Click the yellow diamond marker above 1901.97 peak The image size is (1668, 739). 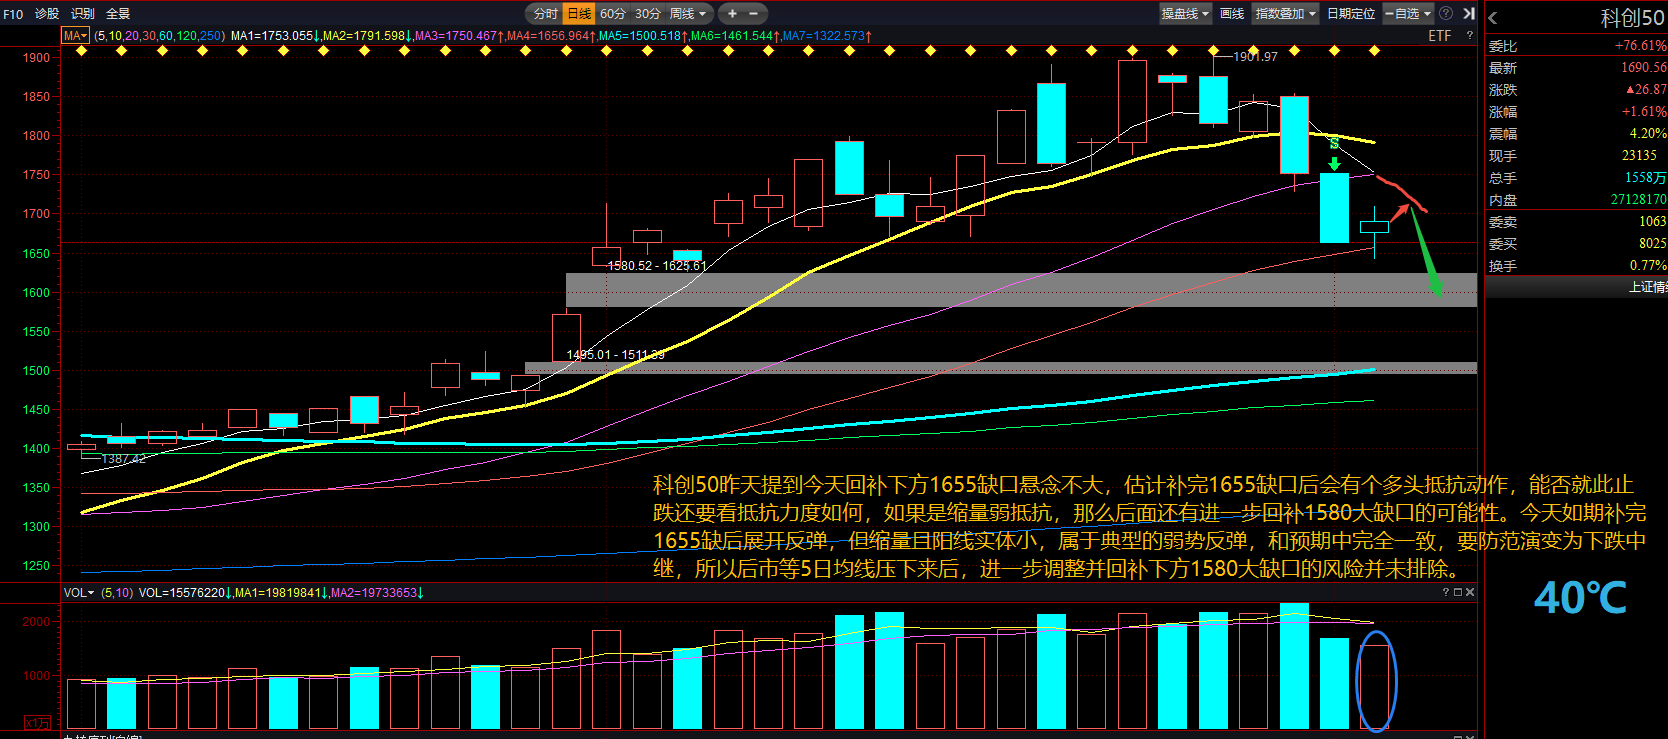1213,51
